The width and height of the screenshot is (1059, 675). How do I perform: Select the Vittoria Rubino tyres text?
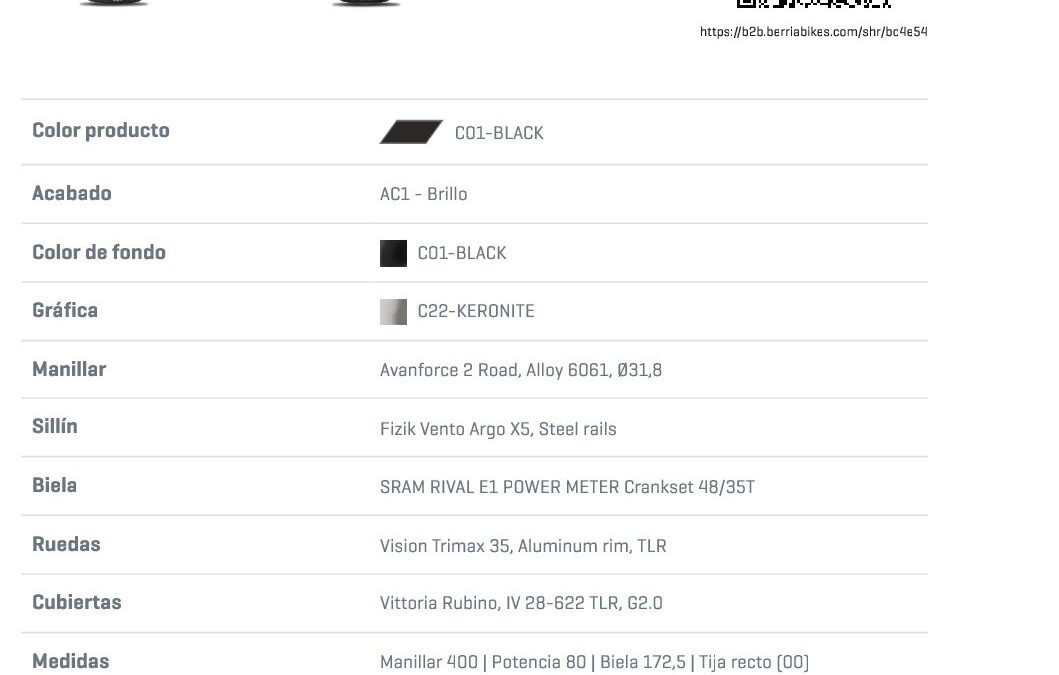[521, 603]
